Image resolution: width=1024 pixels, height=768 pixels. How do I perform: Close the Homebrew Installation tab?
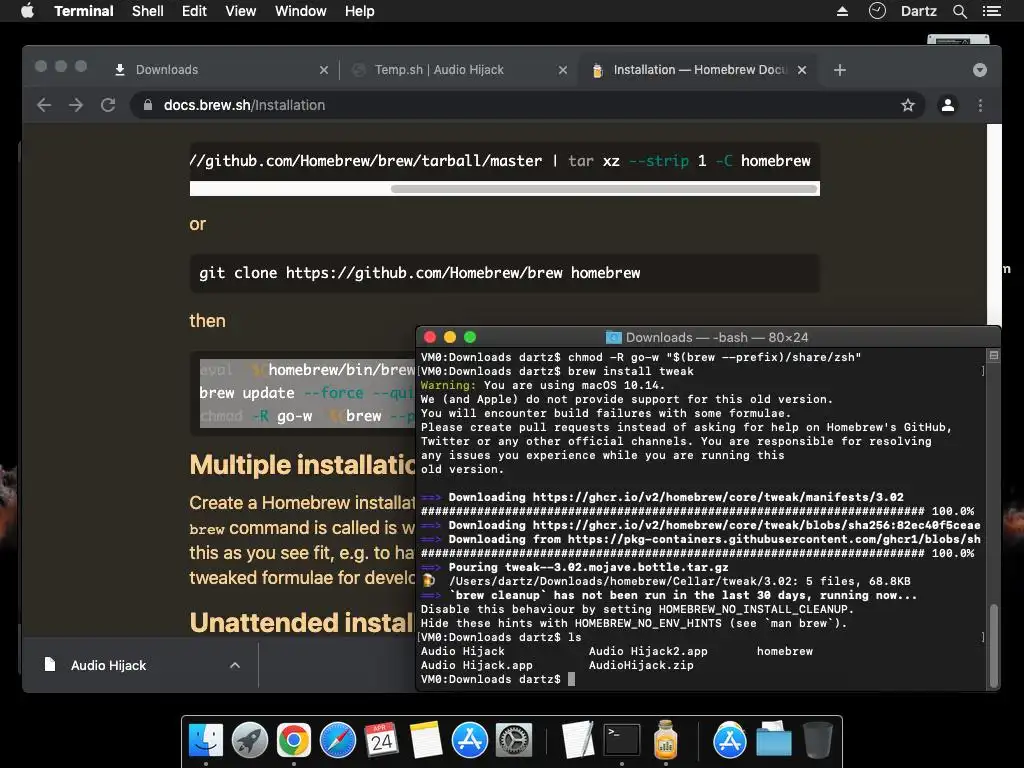pyautogui.click(x=802, y=70)
